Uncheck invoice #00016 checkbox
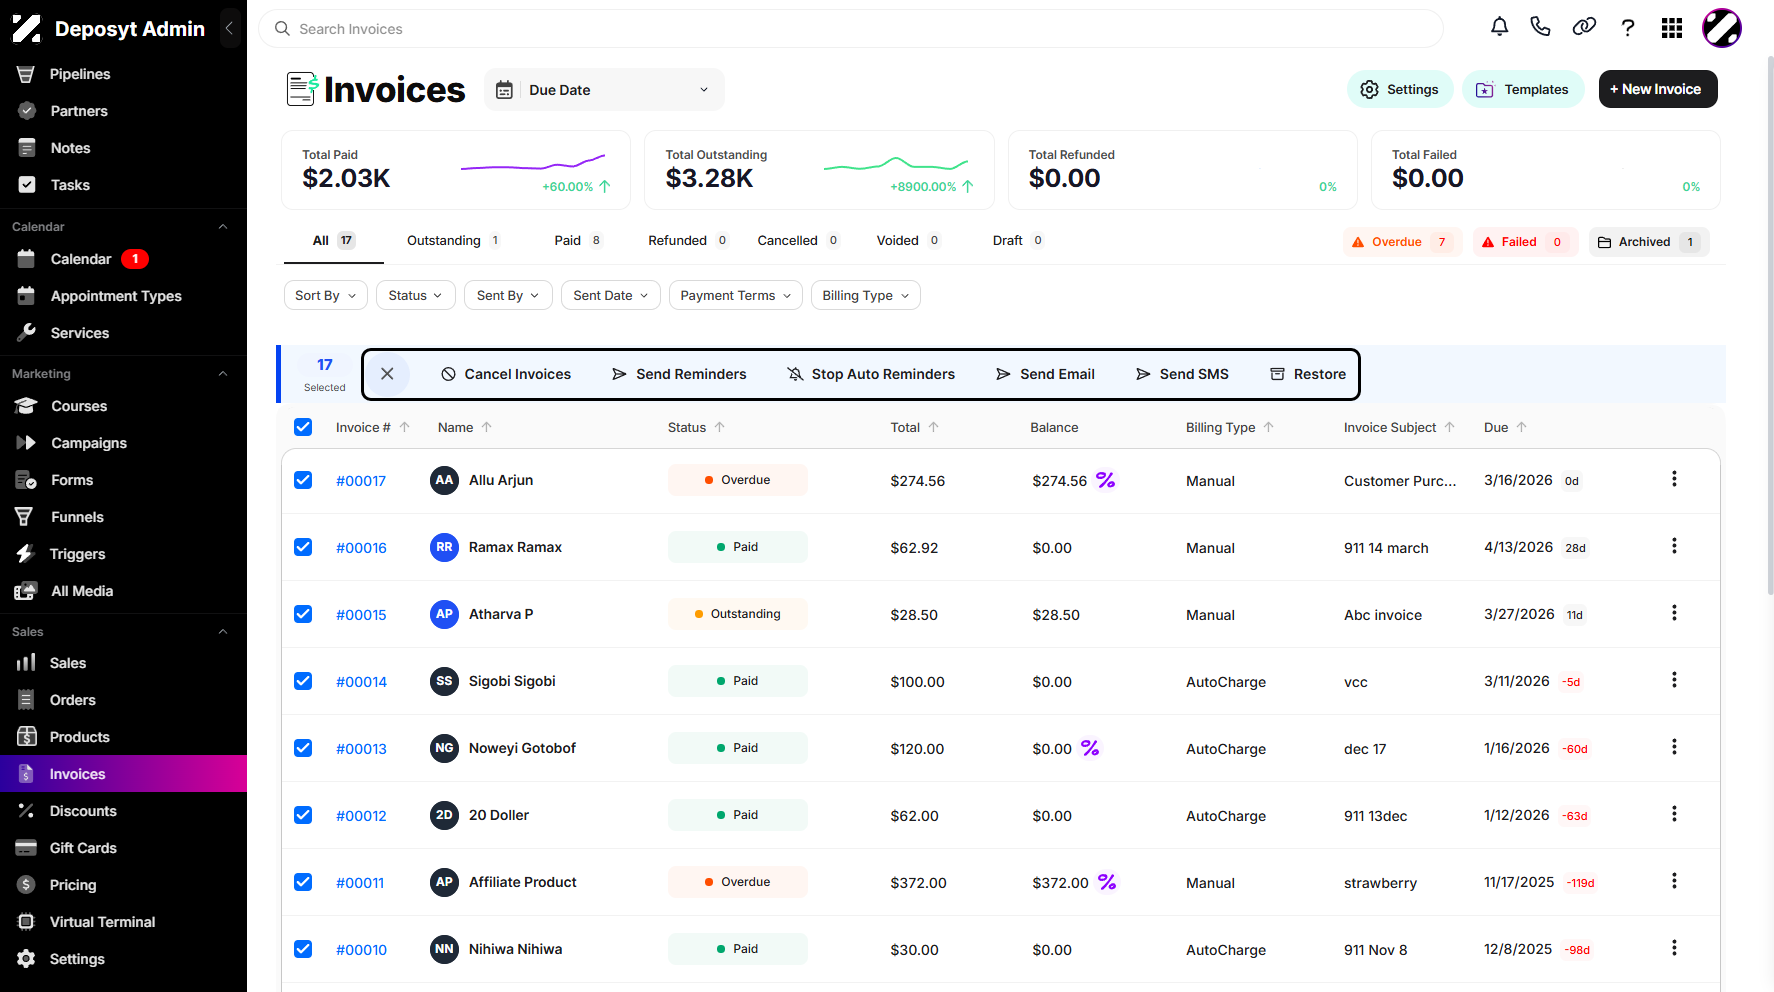Viewport: 1774px width, 992px height. (303, 547)
